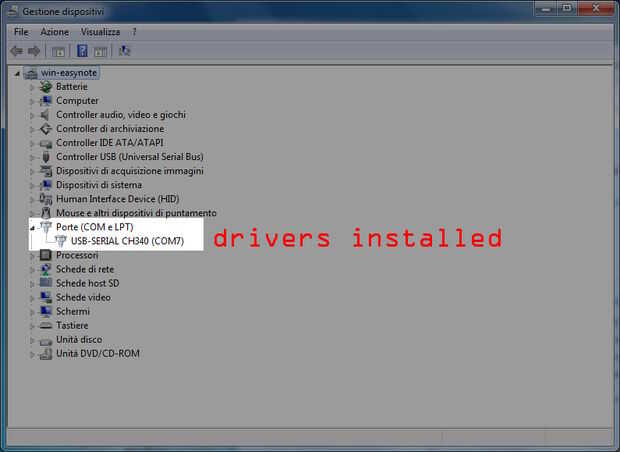Collapse the win-easynote root node
The width and height of the screenshot is (620, 452).
point(17,74)
